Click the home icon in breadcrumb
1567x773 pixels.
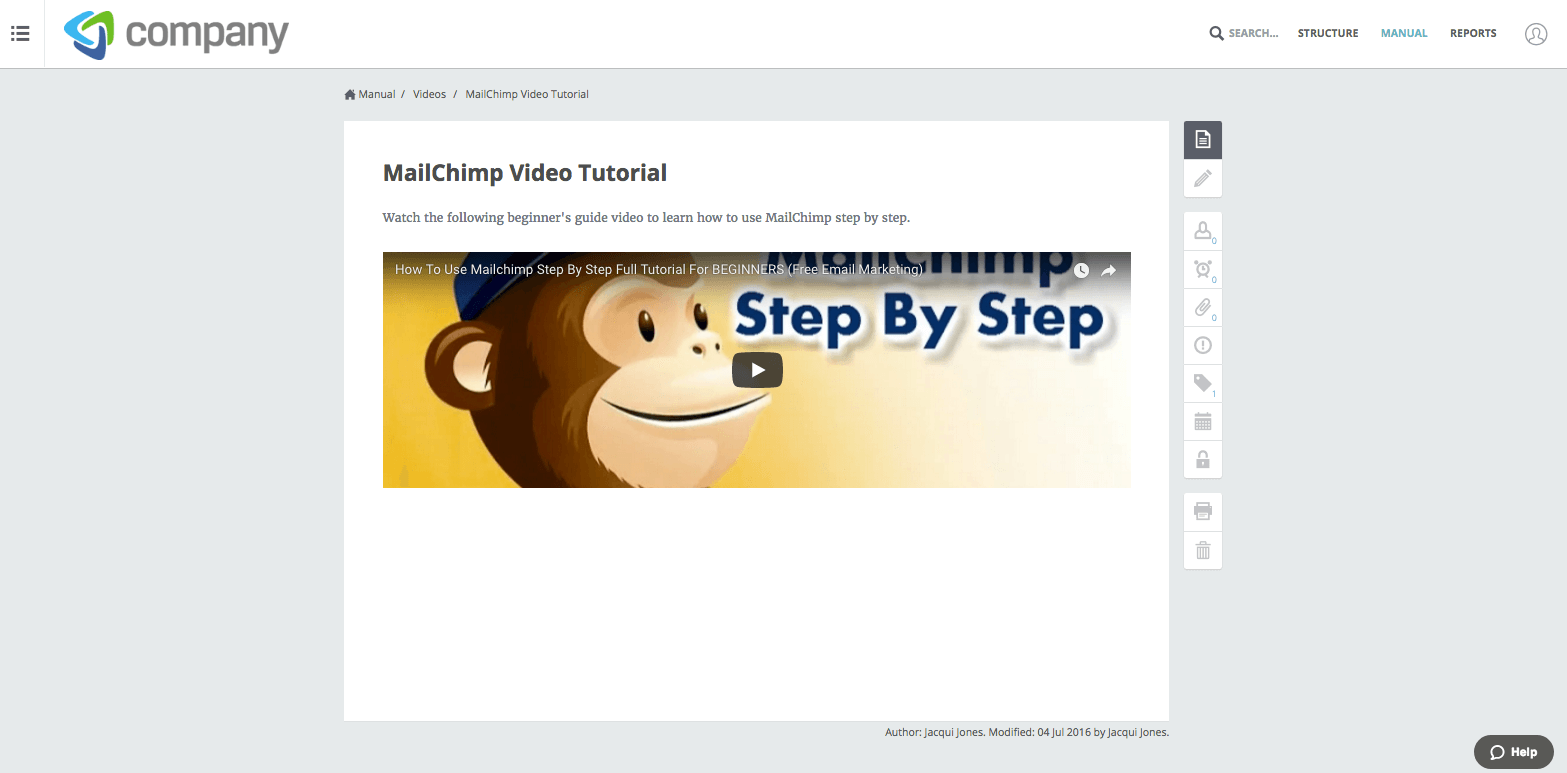coord(350,94)
